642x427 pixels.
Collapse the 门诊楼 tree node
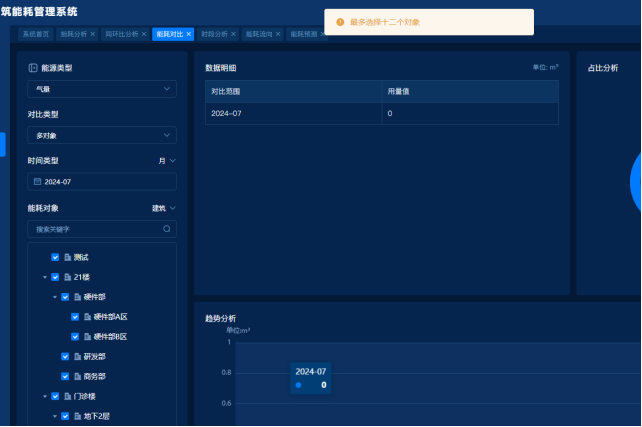pyautogui.click(x=44, y=396)
